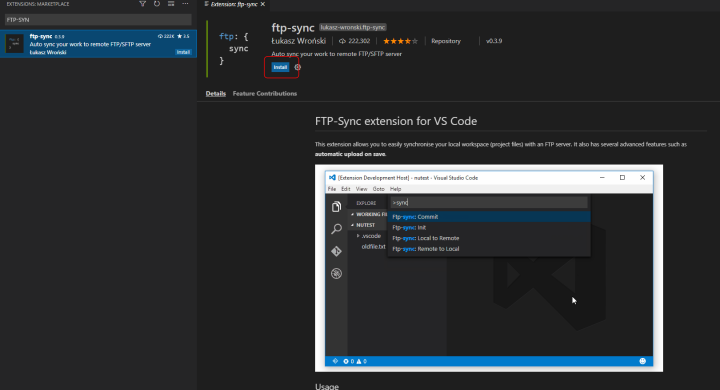Click the >sync command palette input in the demo image
The width and height of the screenshot is (720, 390).
click(x=489, y=203)
